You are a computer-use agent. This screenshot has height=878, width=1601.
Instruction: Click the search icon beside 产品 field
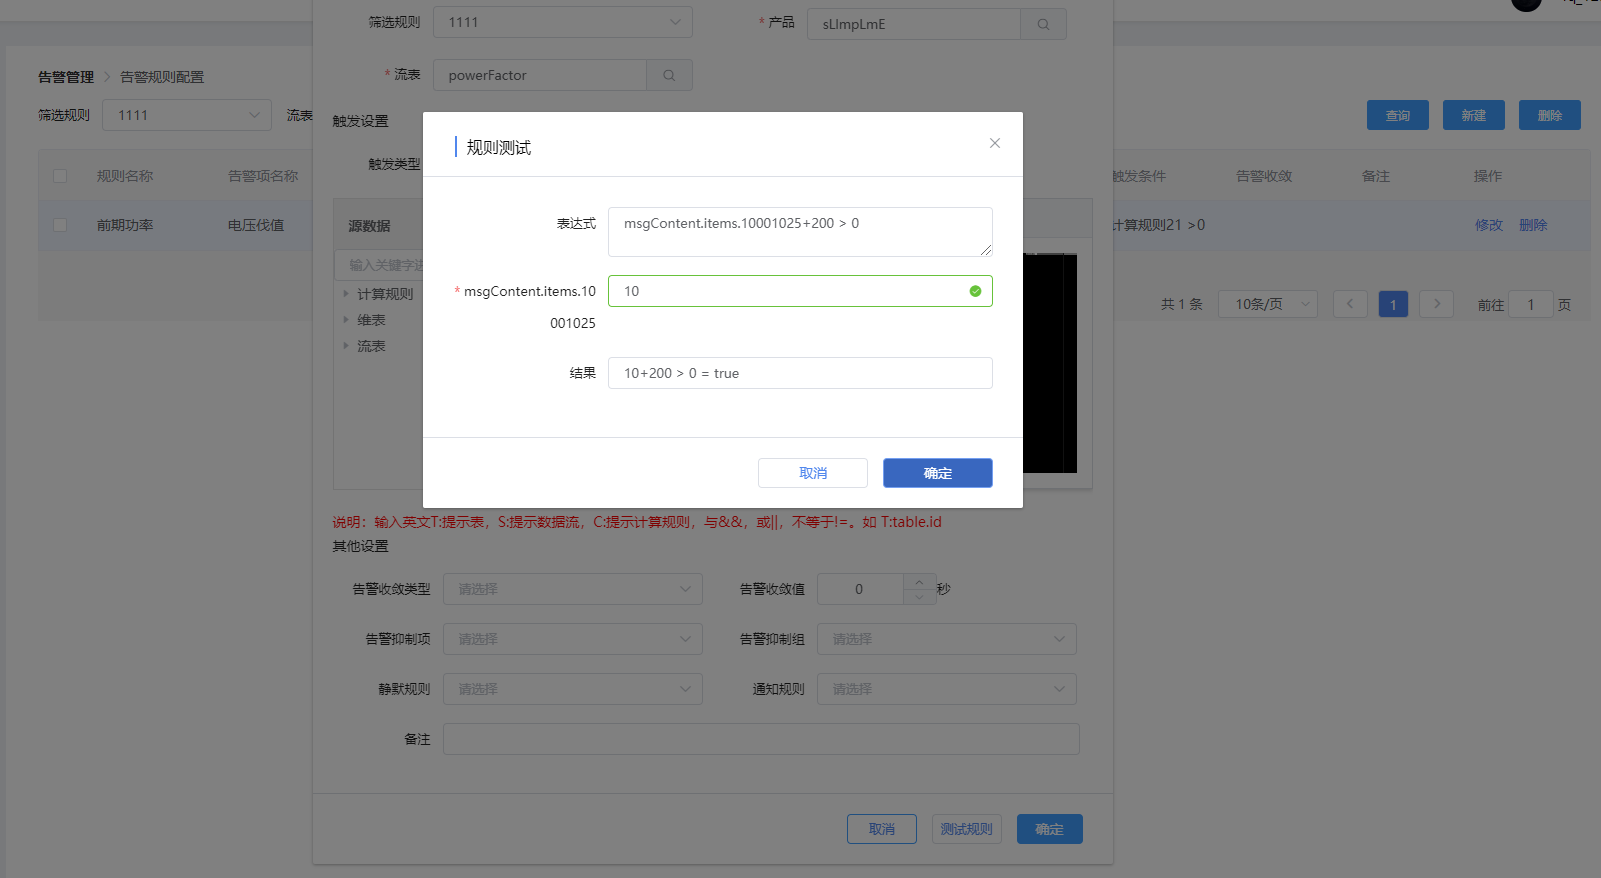(1043, 24)
